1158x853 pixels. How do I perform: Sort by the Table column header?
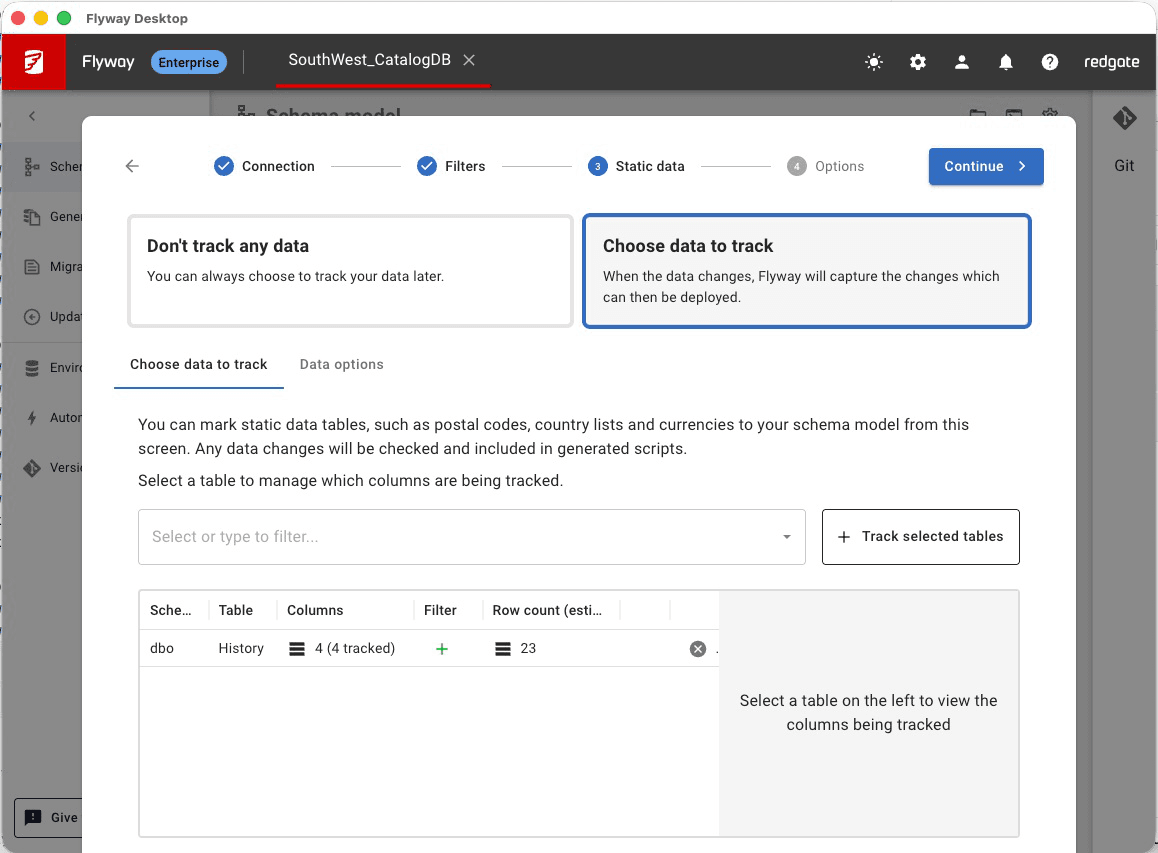pyautogui.click(x=236, y=610)
